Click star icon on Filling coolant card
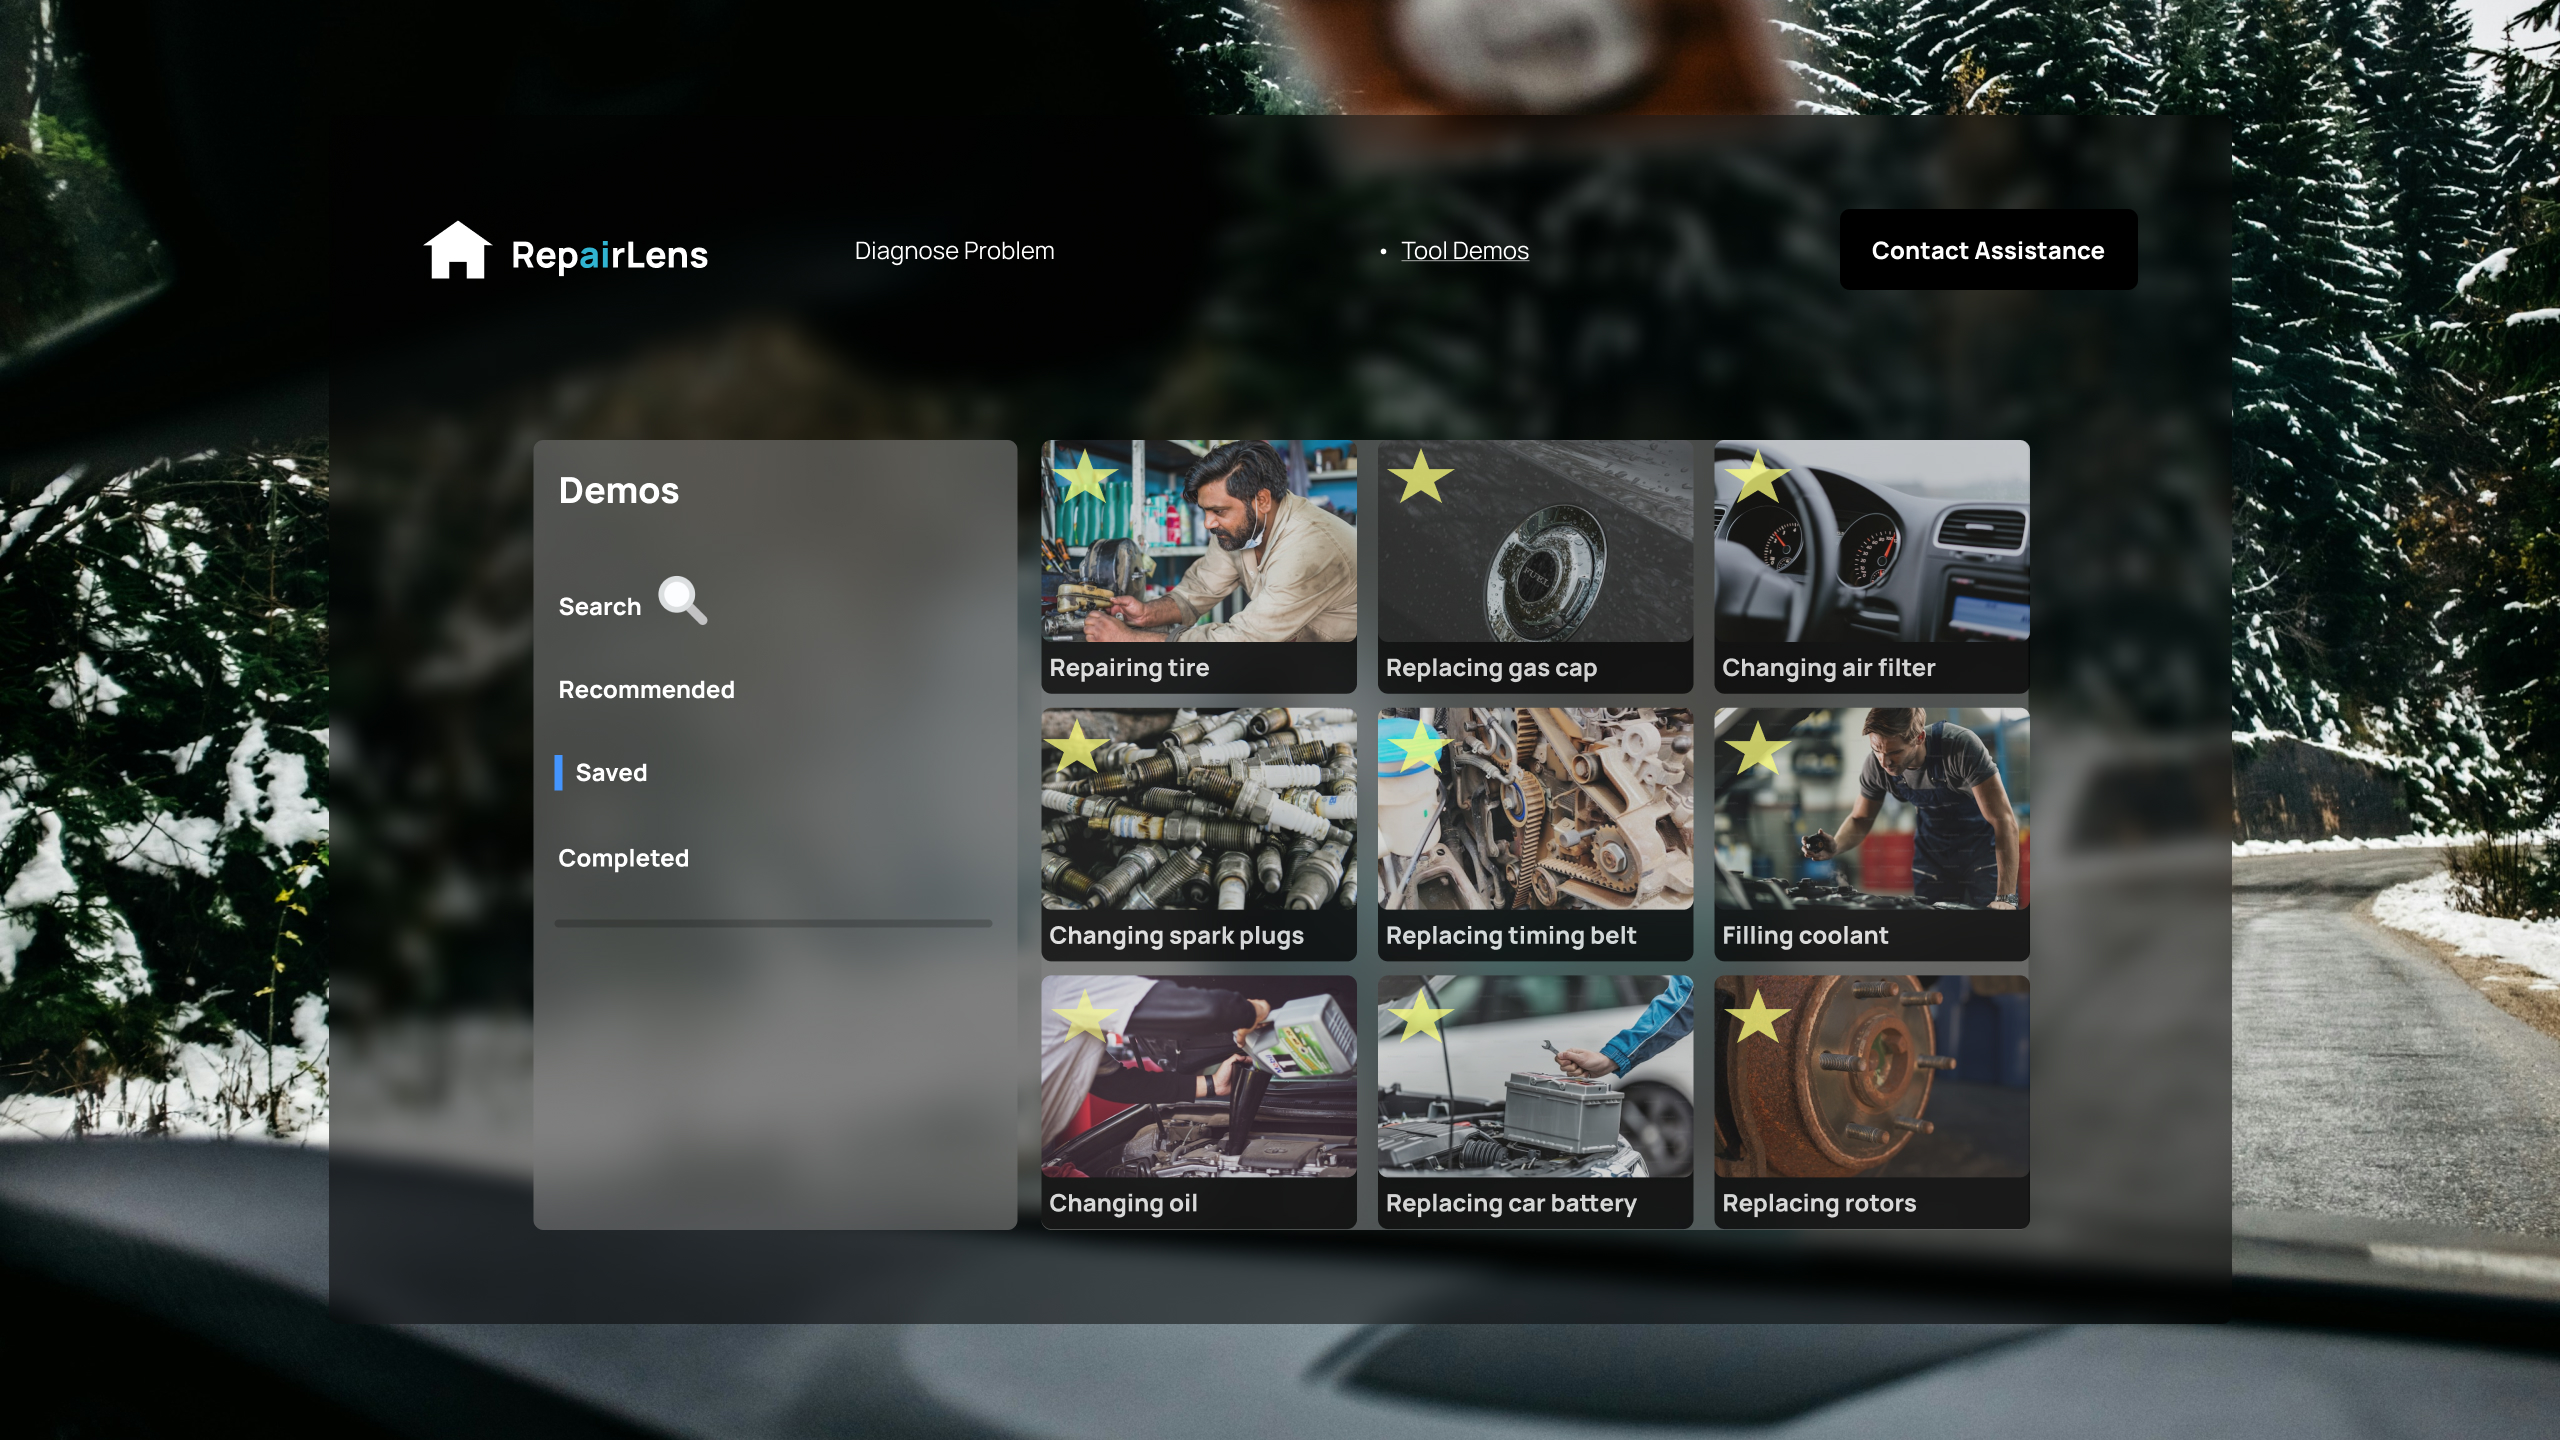2560x1440 pixels. pos(1757,746)
